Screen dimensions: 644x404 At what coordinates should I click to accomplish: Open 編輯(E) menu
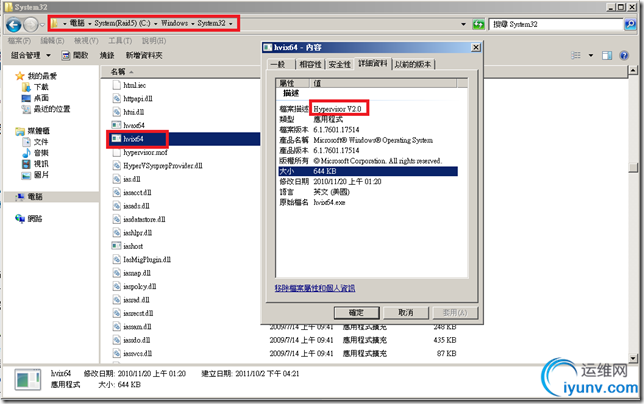pos(52,41)
